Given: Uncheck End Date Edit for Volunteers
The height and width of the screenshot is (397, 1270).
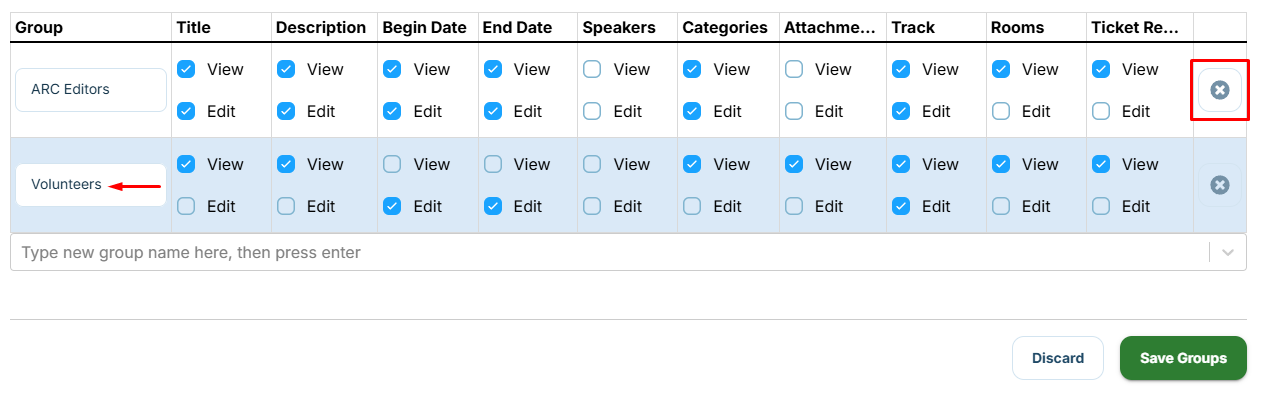Looking at the screenshot, I should [x=492, y=206].
